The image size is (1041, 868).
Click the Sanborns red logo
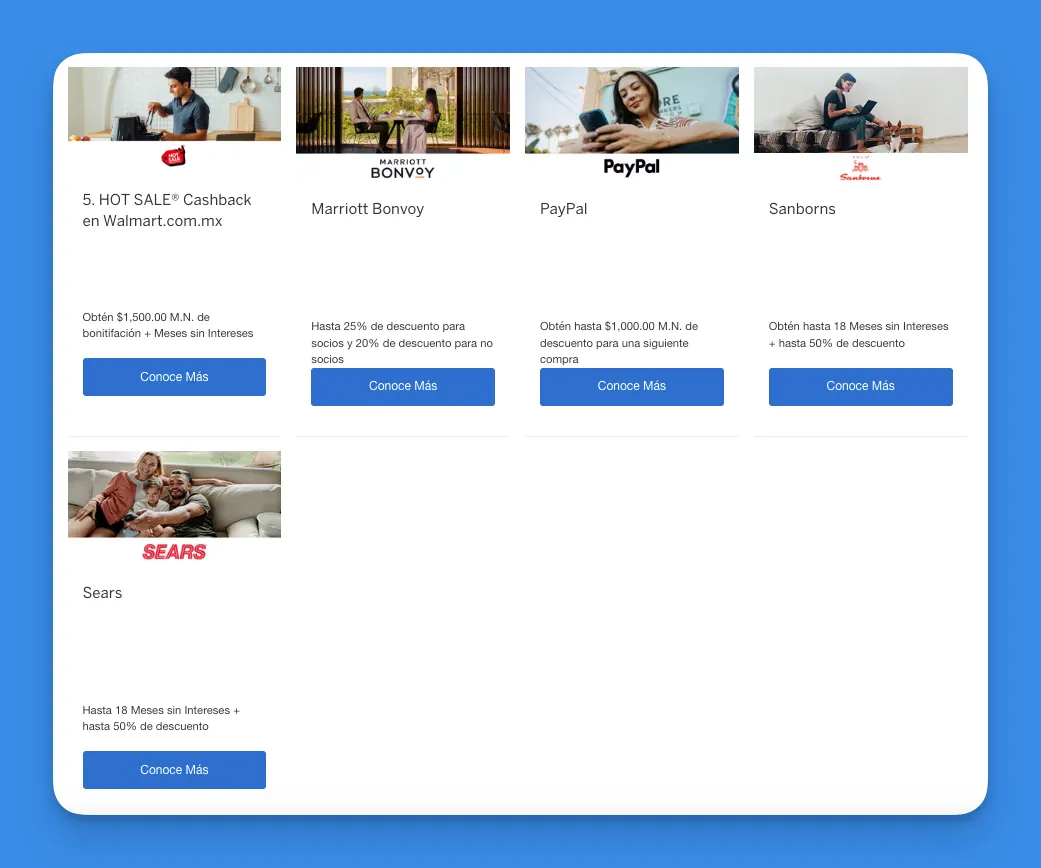[x=860, y=169]
